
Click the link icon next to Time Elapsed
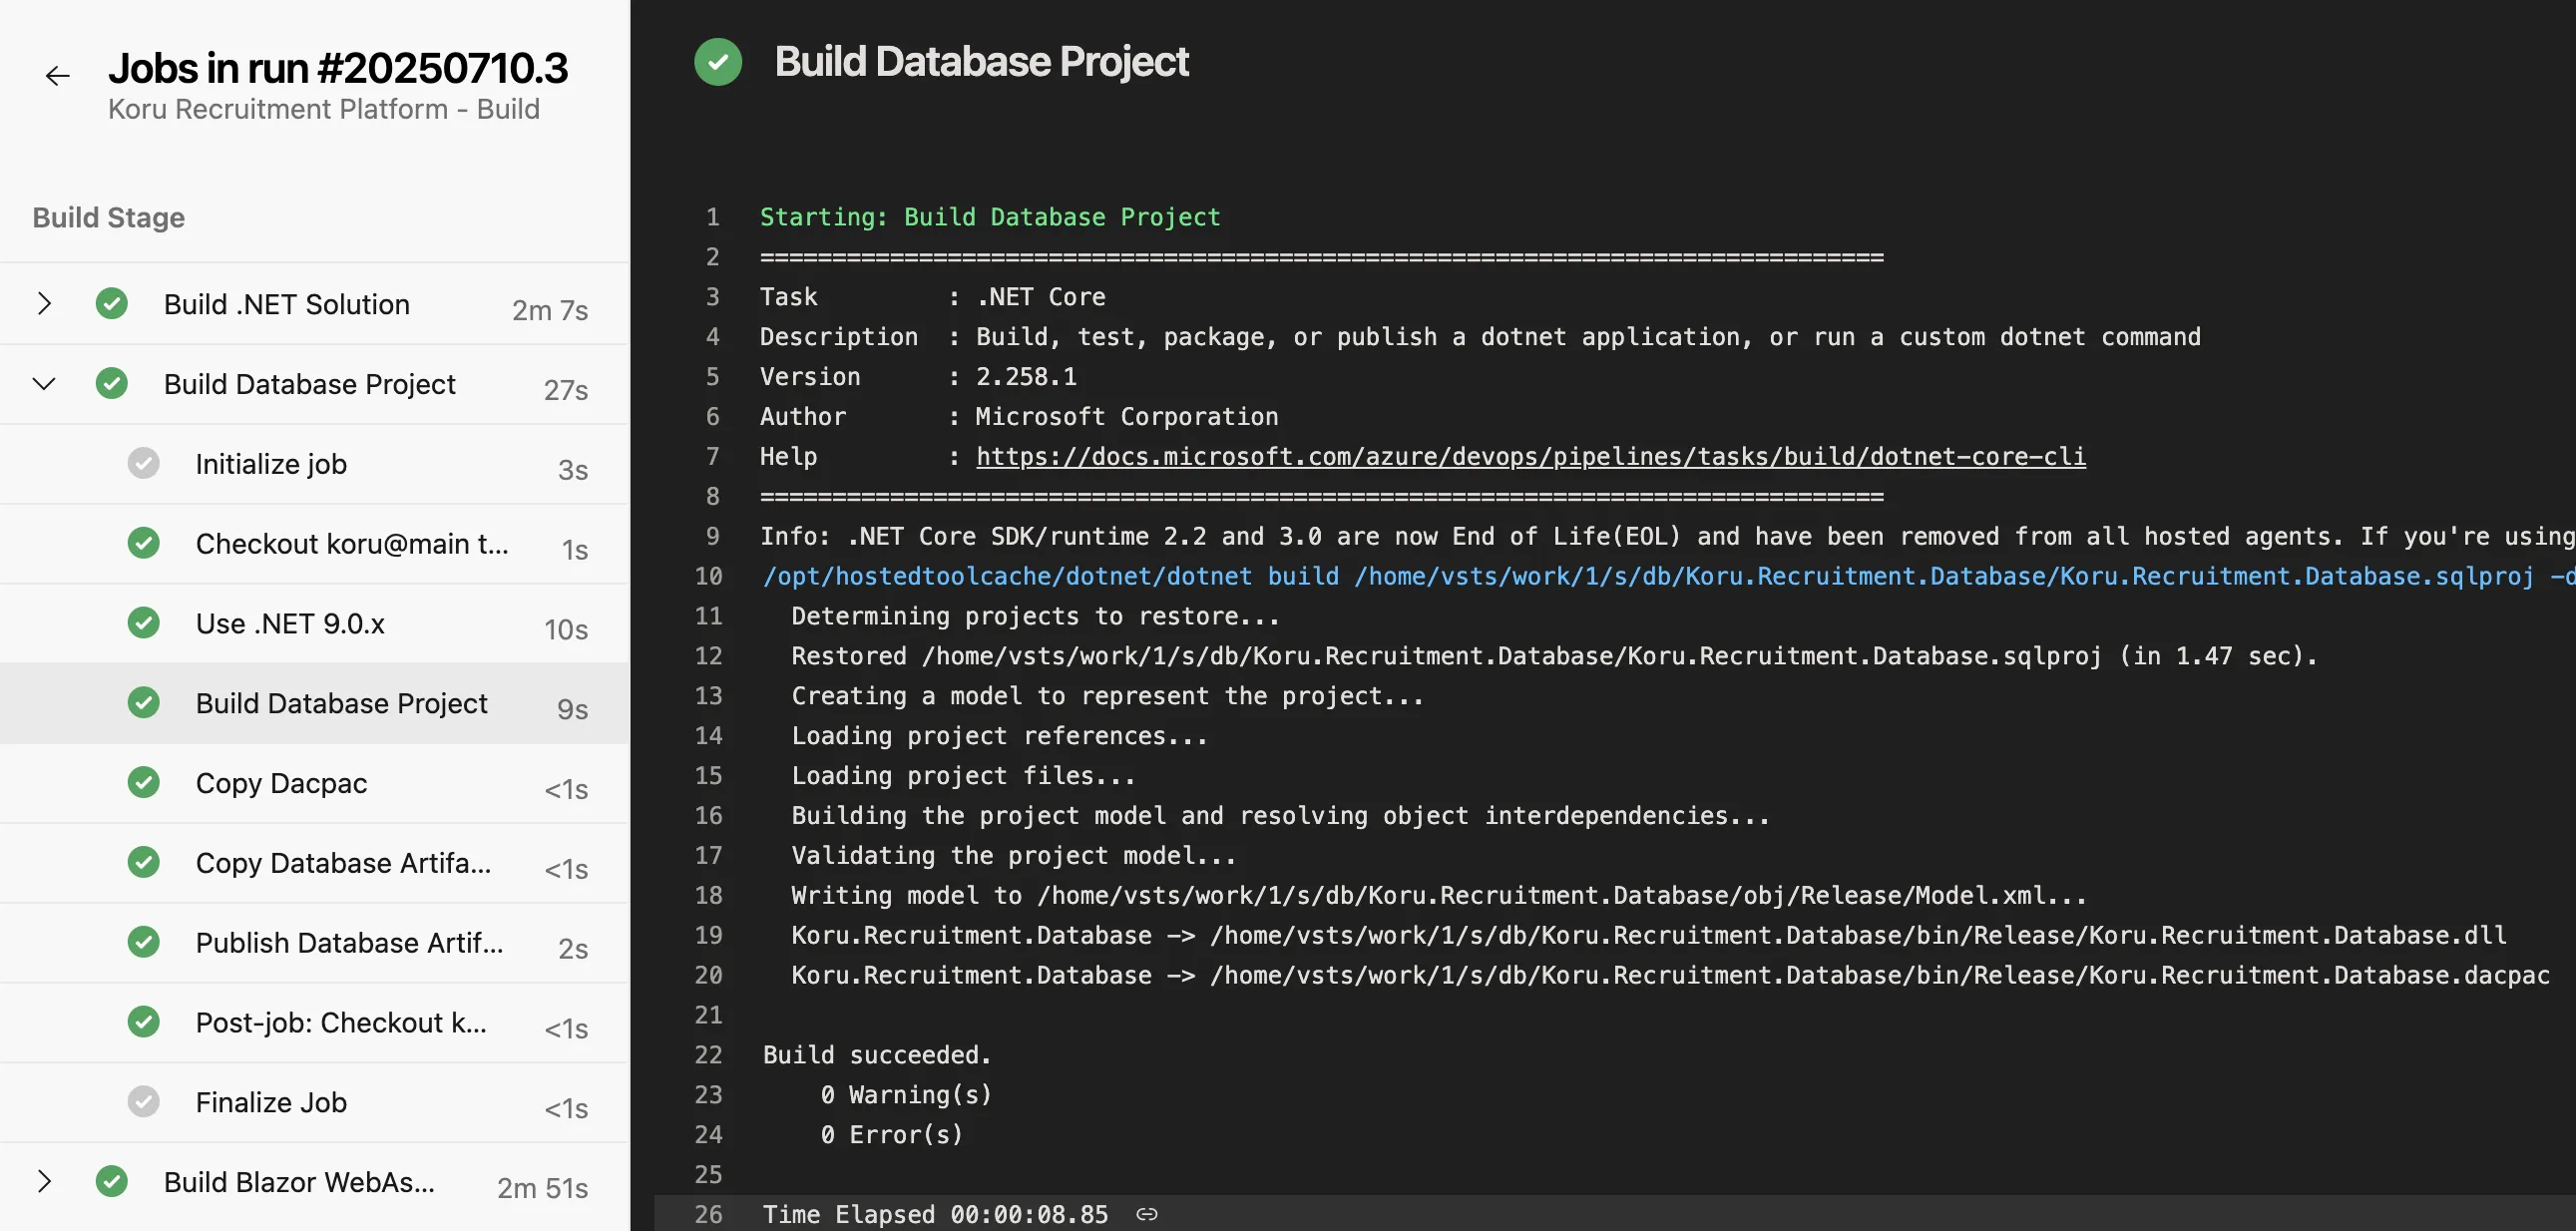1146,1213
